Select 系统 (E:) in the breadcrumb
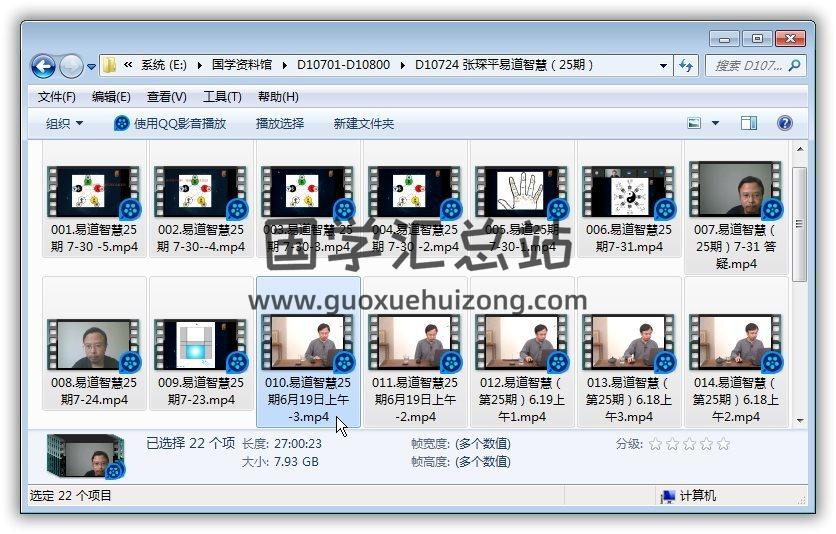 click(x=164, y=65)
